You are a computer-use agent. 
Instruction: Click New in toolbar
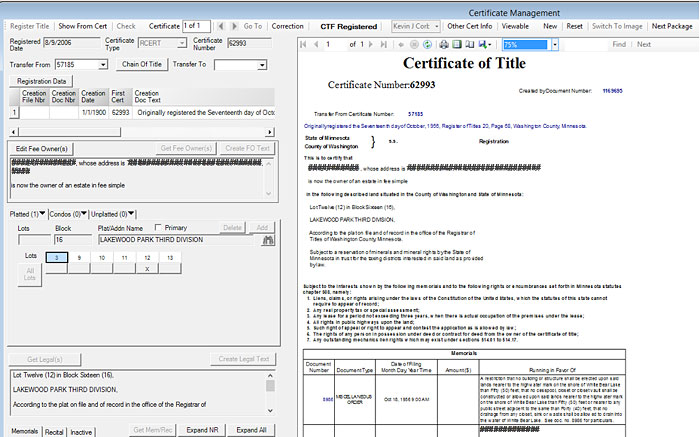tap(550, 26)
